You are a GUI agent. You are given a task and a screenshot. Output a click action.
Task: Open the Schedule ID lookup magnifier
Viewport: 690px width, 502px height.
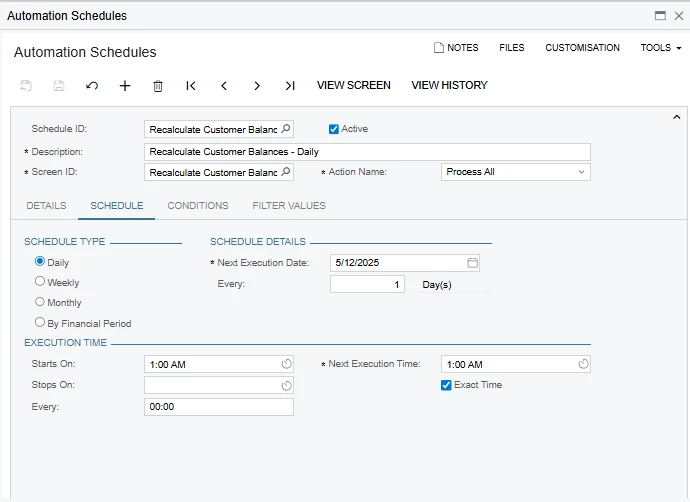tap(286, 129)
